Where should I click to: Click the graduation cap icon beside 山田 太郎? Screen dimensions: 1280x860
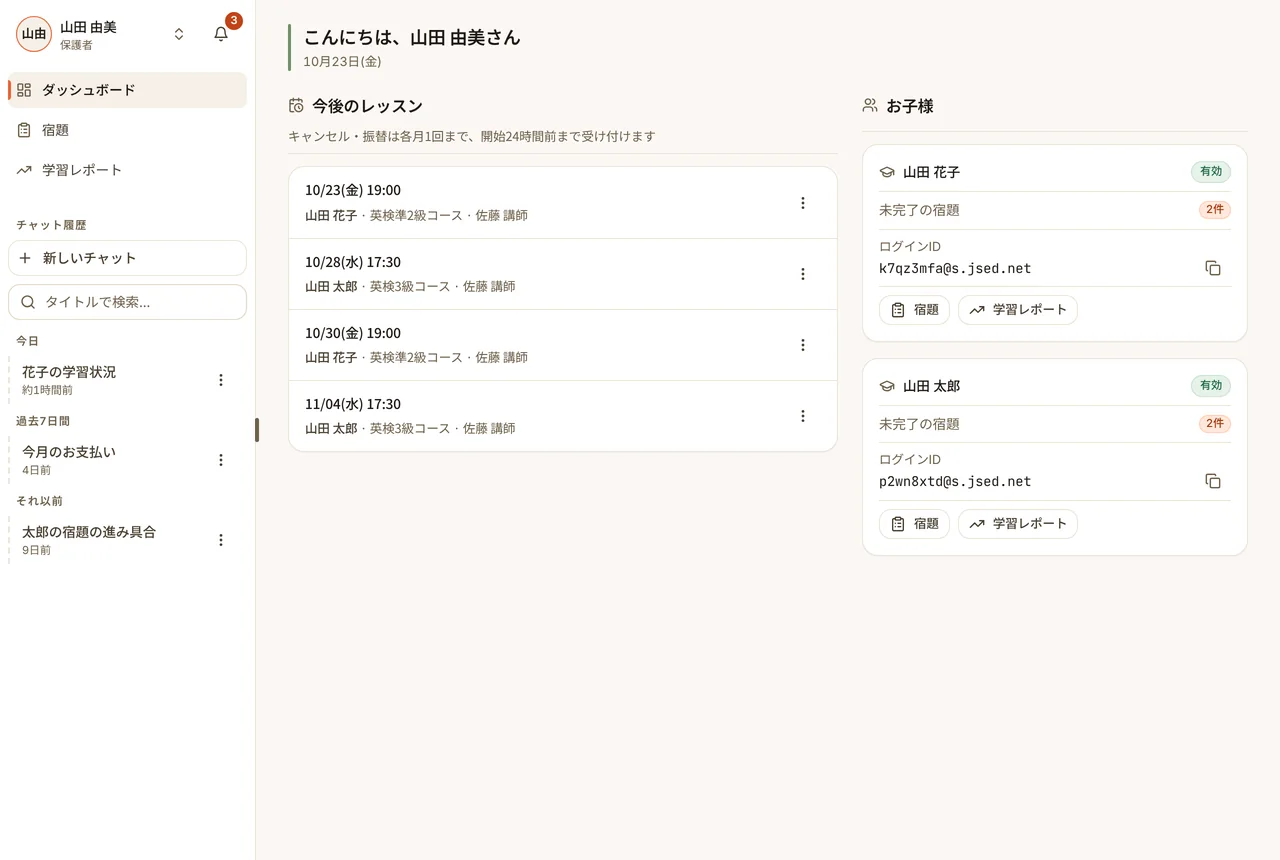(x=887, y=386)
